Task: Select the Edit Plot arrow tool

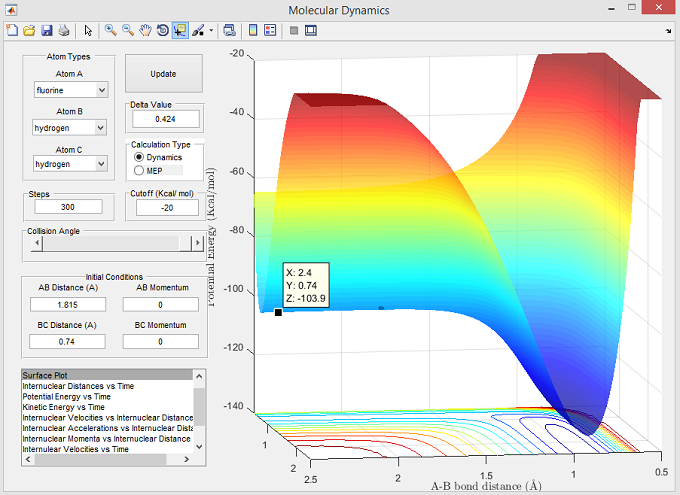Action: point(88,30)
